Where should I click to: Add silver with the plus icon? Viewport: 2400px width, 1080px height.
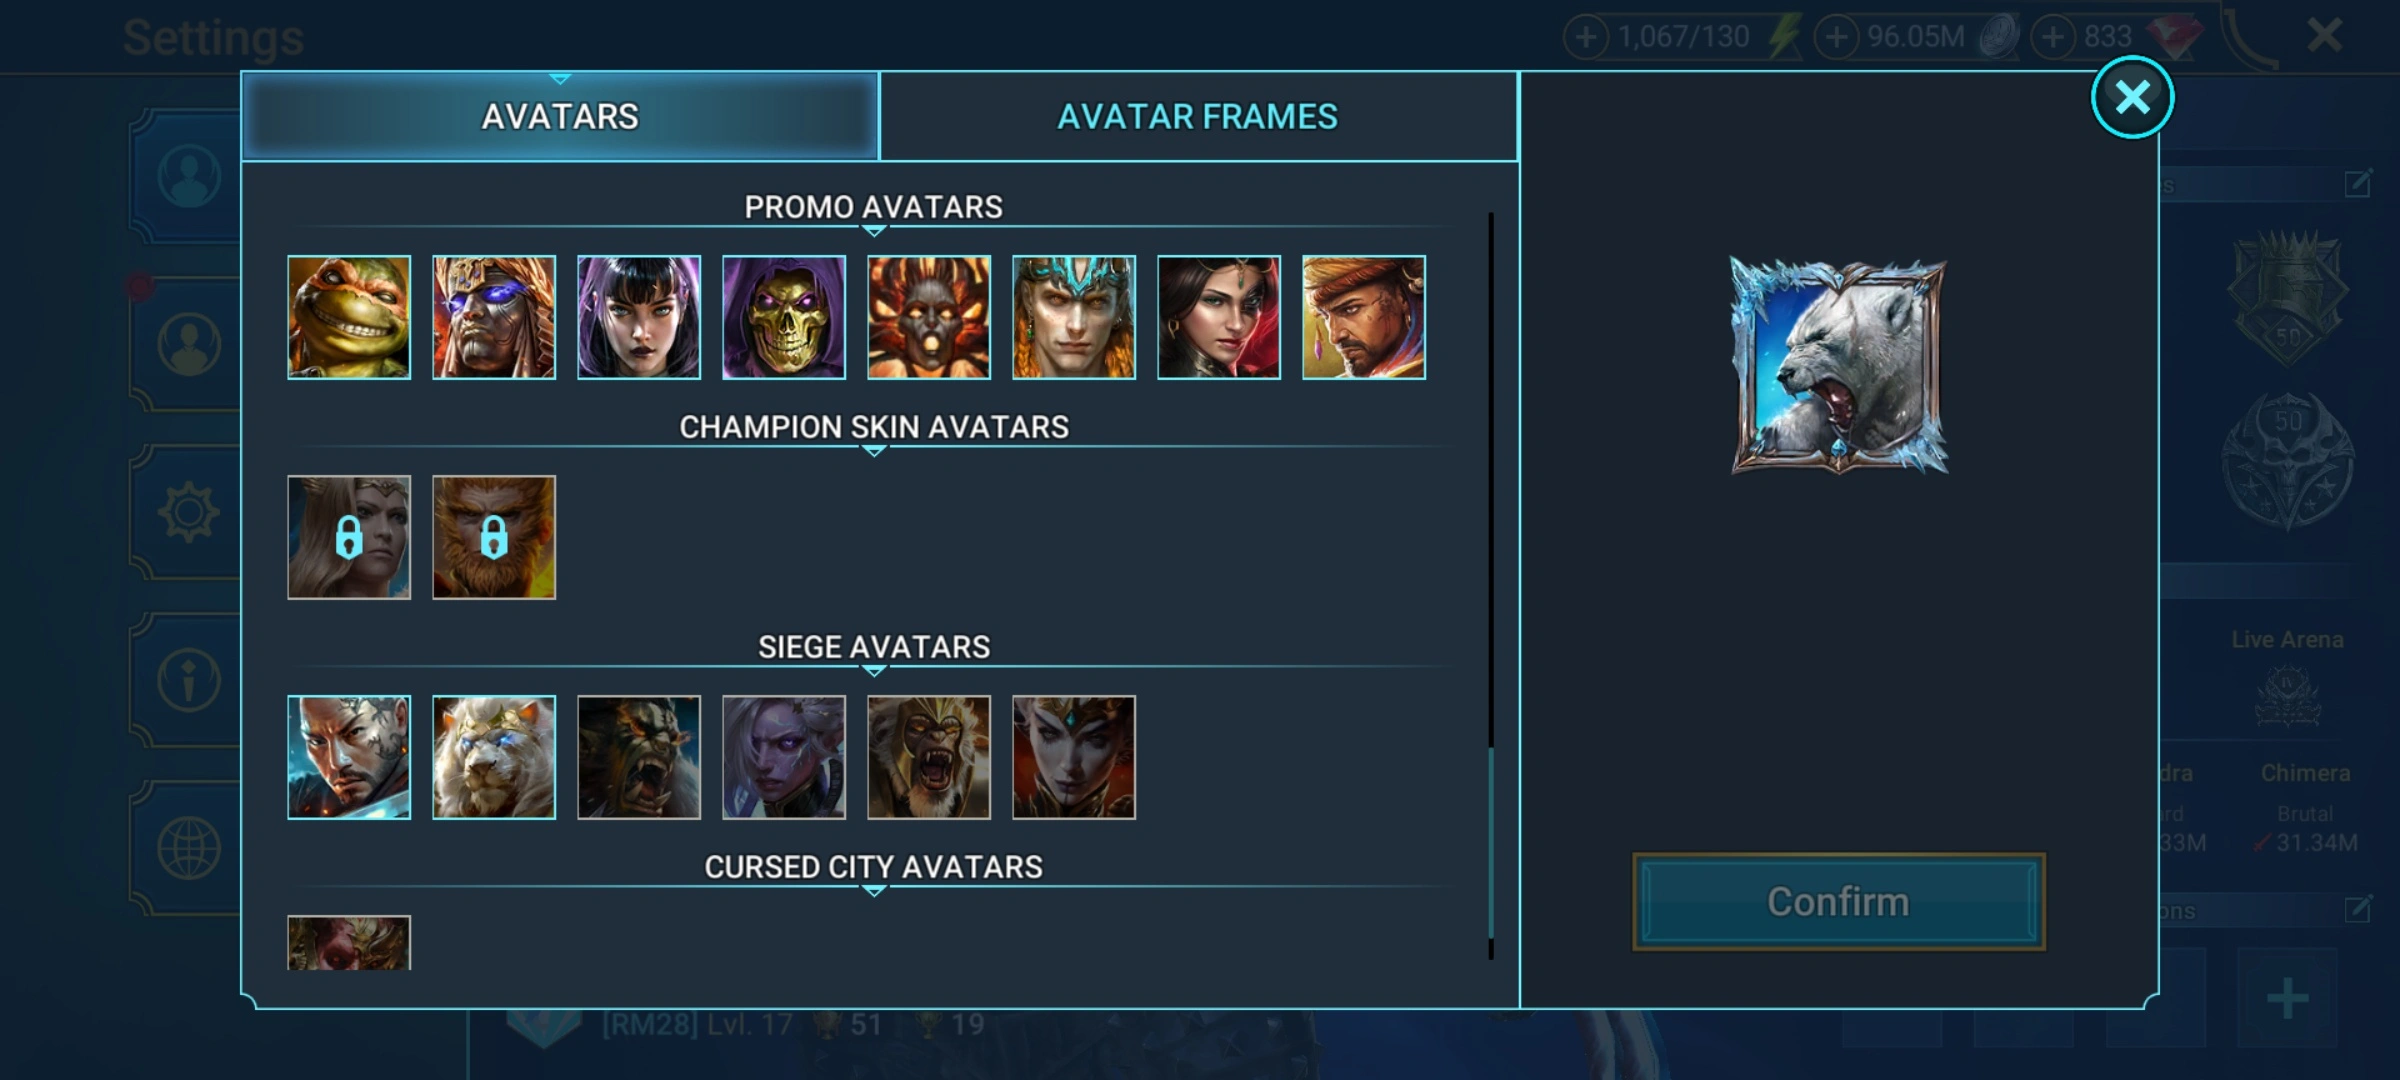click(1835, 38)
